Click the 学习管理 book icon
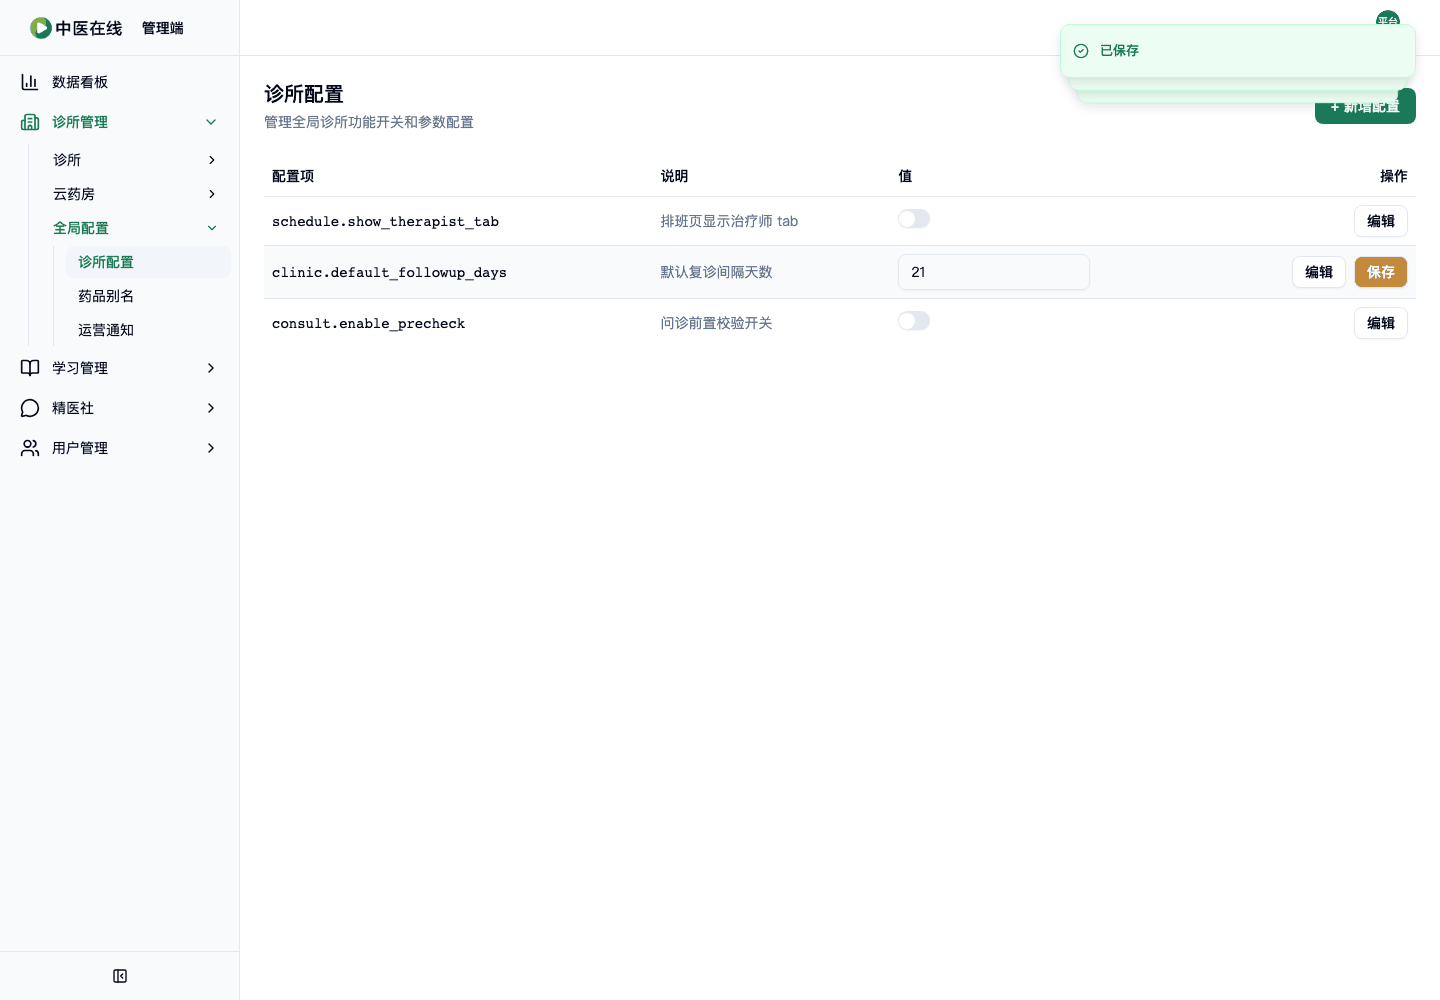This screenshot has height=1000, width=1440. tap(30, 368)
